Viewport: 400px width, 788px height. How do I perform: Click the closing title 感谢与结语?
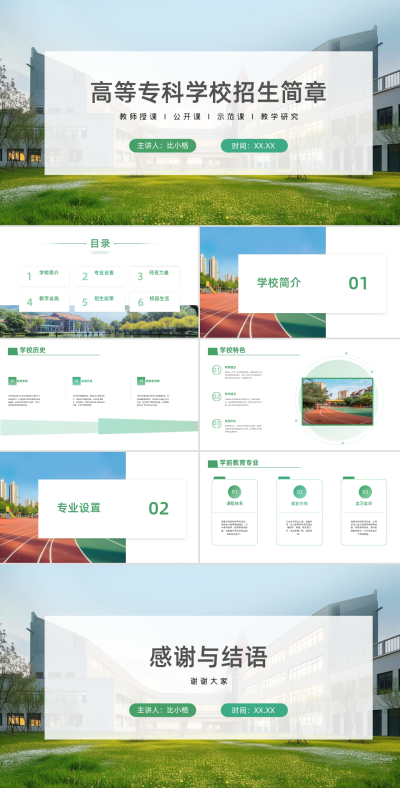coord(209,657)
